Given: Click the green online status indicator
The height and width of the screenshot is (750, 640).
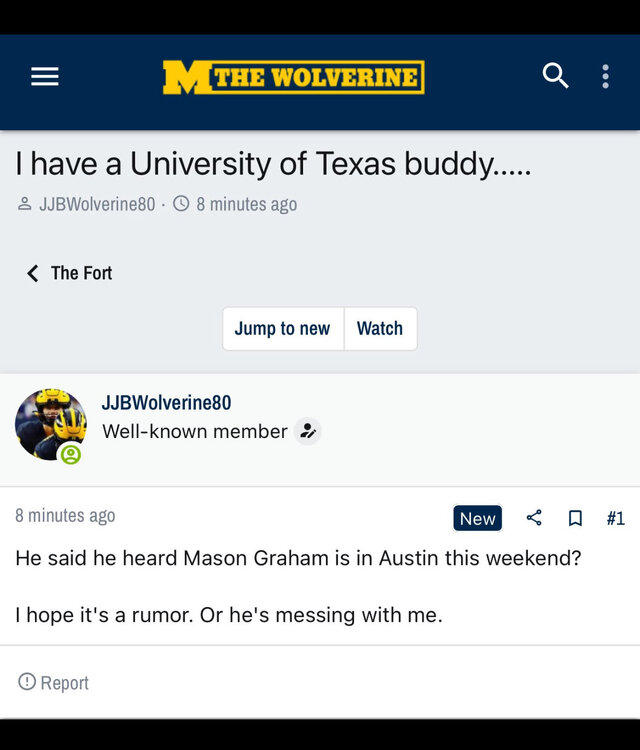Looking at the screenshot, I should [x=70, y=455].
